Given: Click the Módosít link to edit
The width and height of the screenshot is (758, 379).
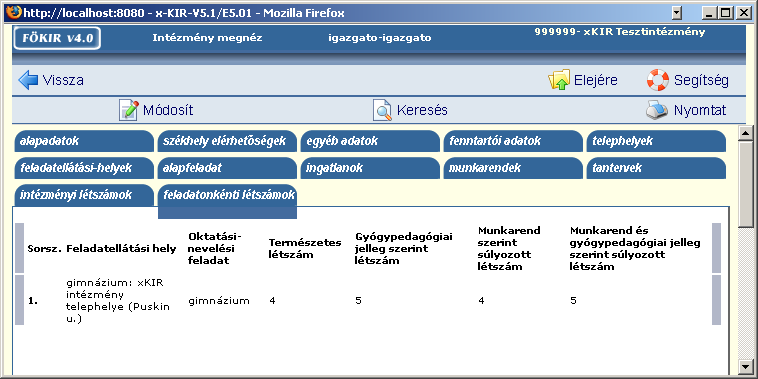Looking at the screenshot, I should coord(168,110).
